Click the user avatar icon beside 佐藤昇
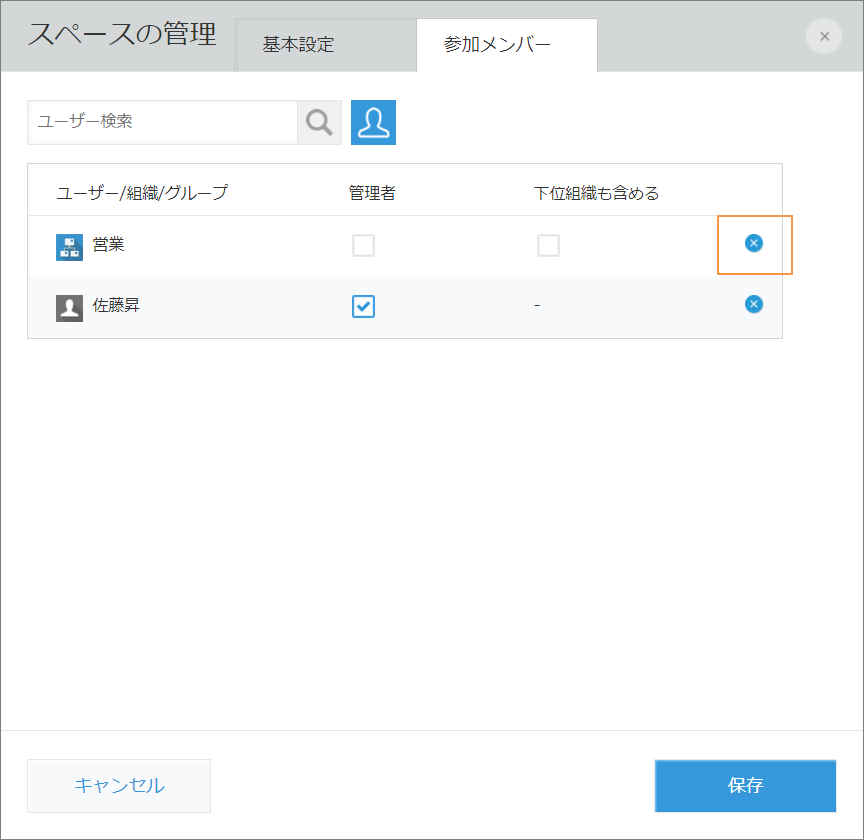The height and width of the screenshot is (840, 864). click(x=68, y=306)
